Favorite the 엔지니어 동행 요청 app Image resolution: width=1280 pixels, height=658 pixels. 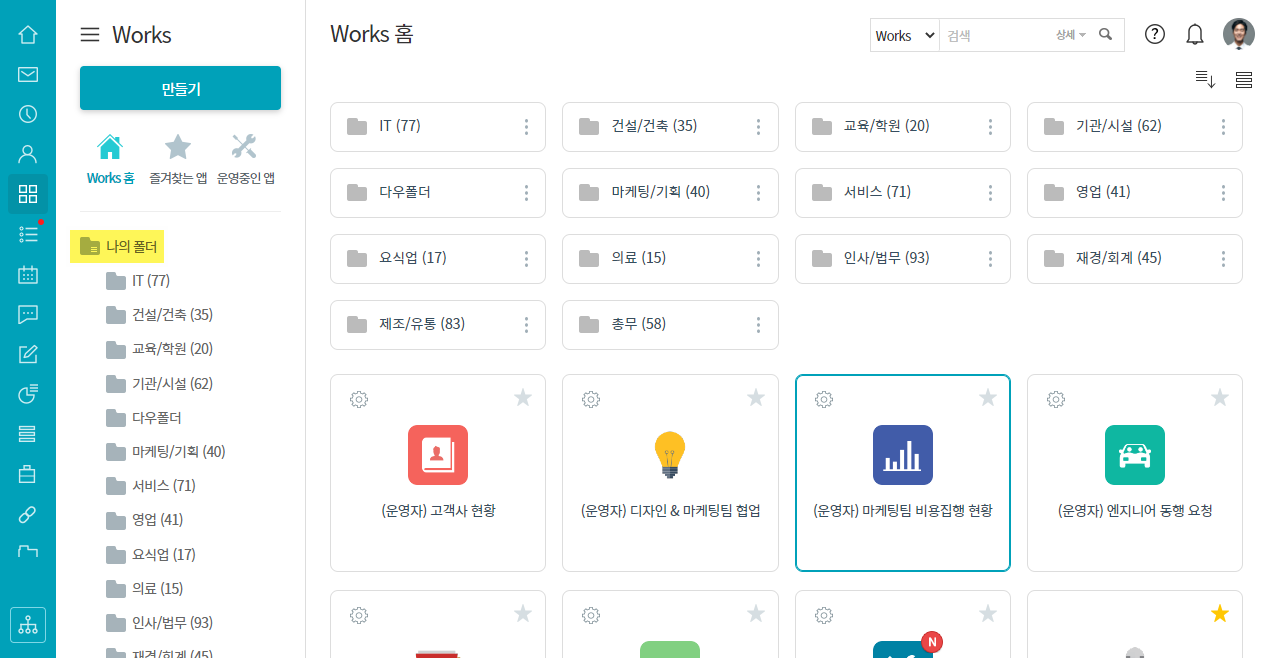[1219, 398]
